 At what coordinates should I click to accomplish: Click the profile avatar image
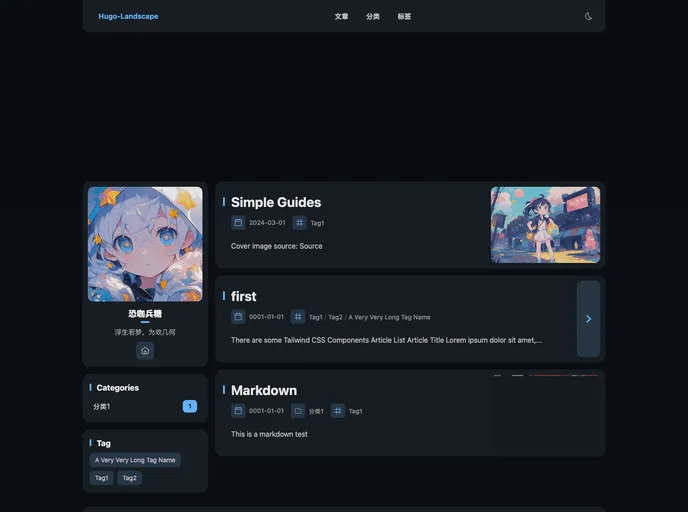tap(145, 244)
